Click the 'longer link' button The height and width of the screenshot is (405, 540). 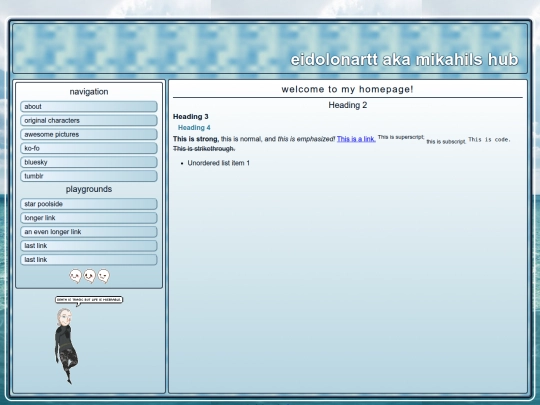pos(89,218)
